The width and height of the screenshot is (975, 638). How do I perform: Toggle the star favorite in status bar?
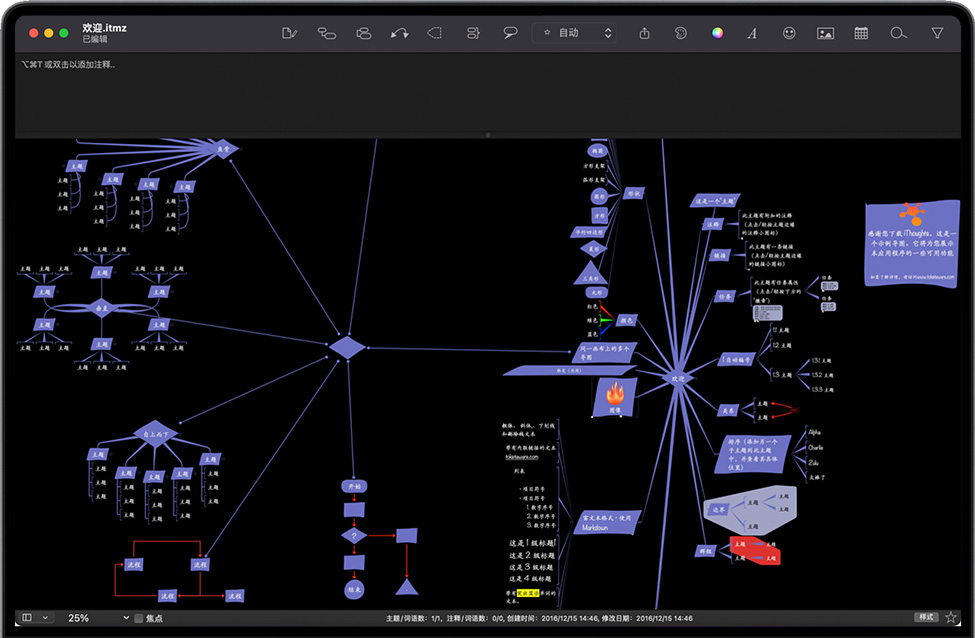tap(951, 618)
